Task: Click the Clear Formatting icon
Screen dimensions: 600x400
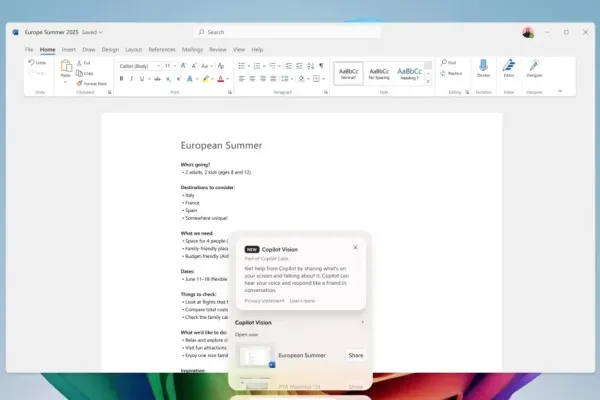Action: [x=221, y=66]
